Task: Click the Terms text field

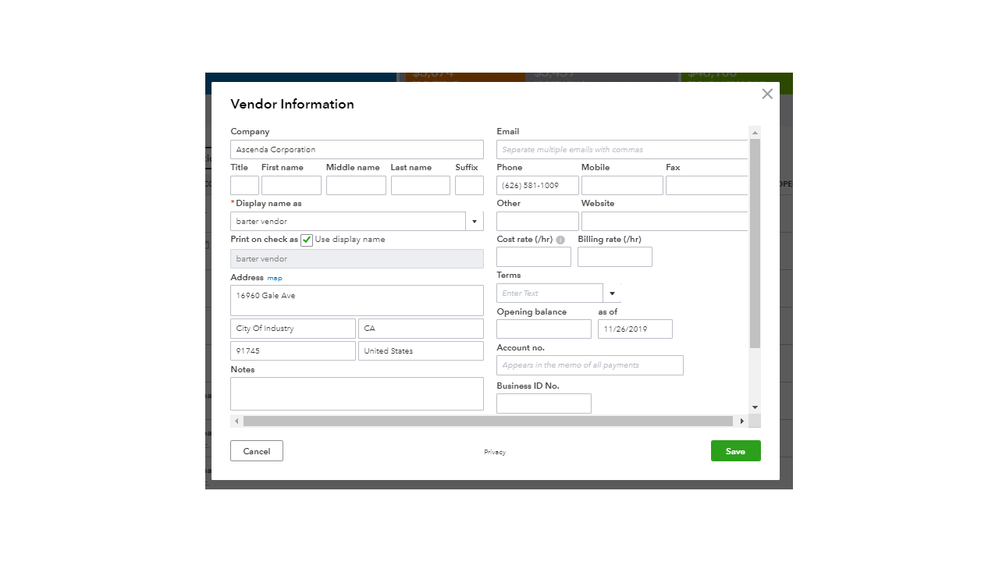Action: [550, 293]
